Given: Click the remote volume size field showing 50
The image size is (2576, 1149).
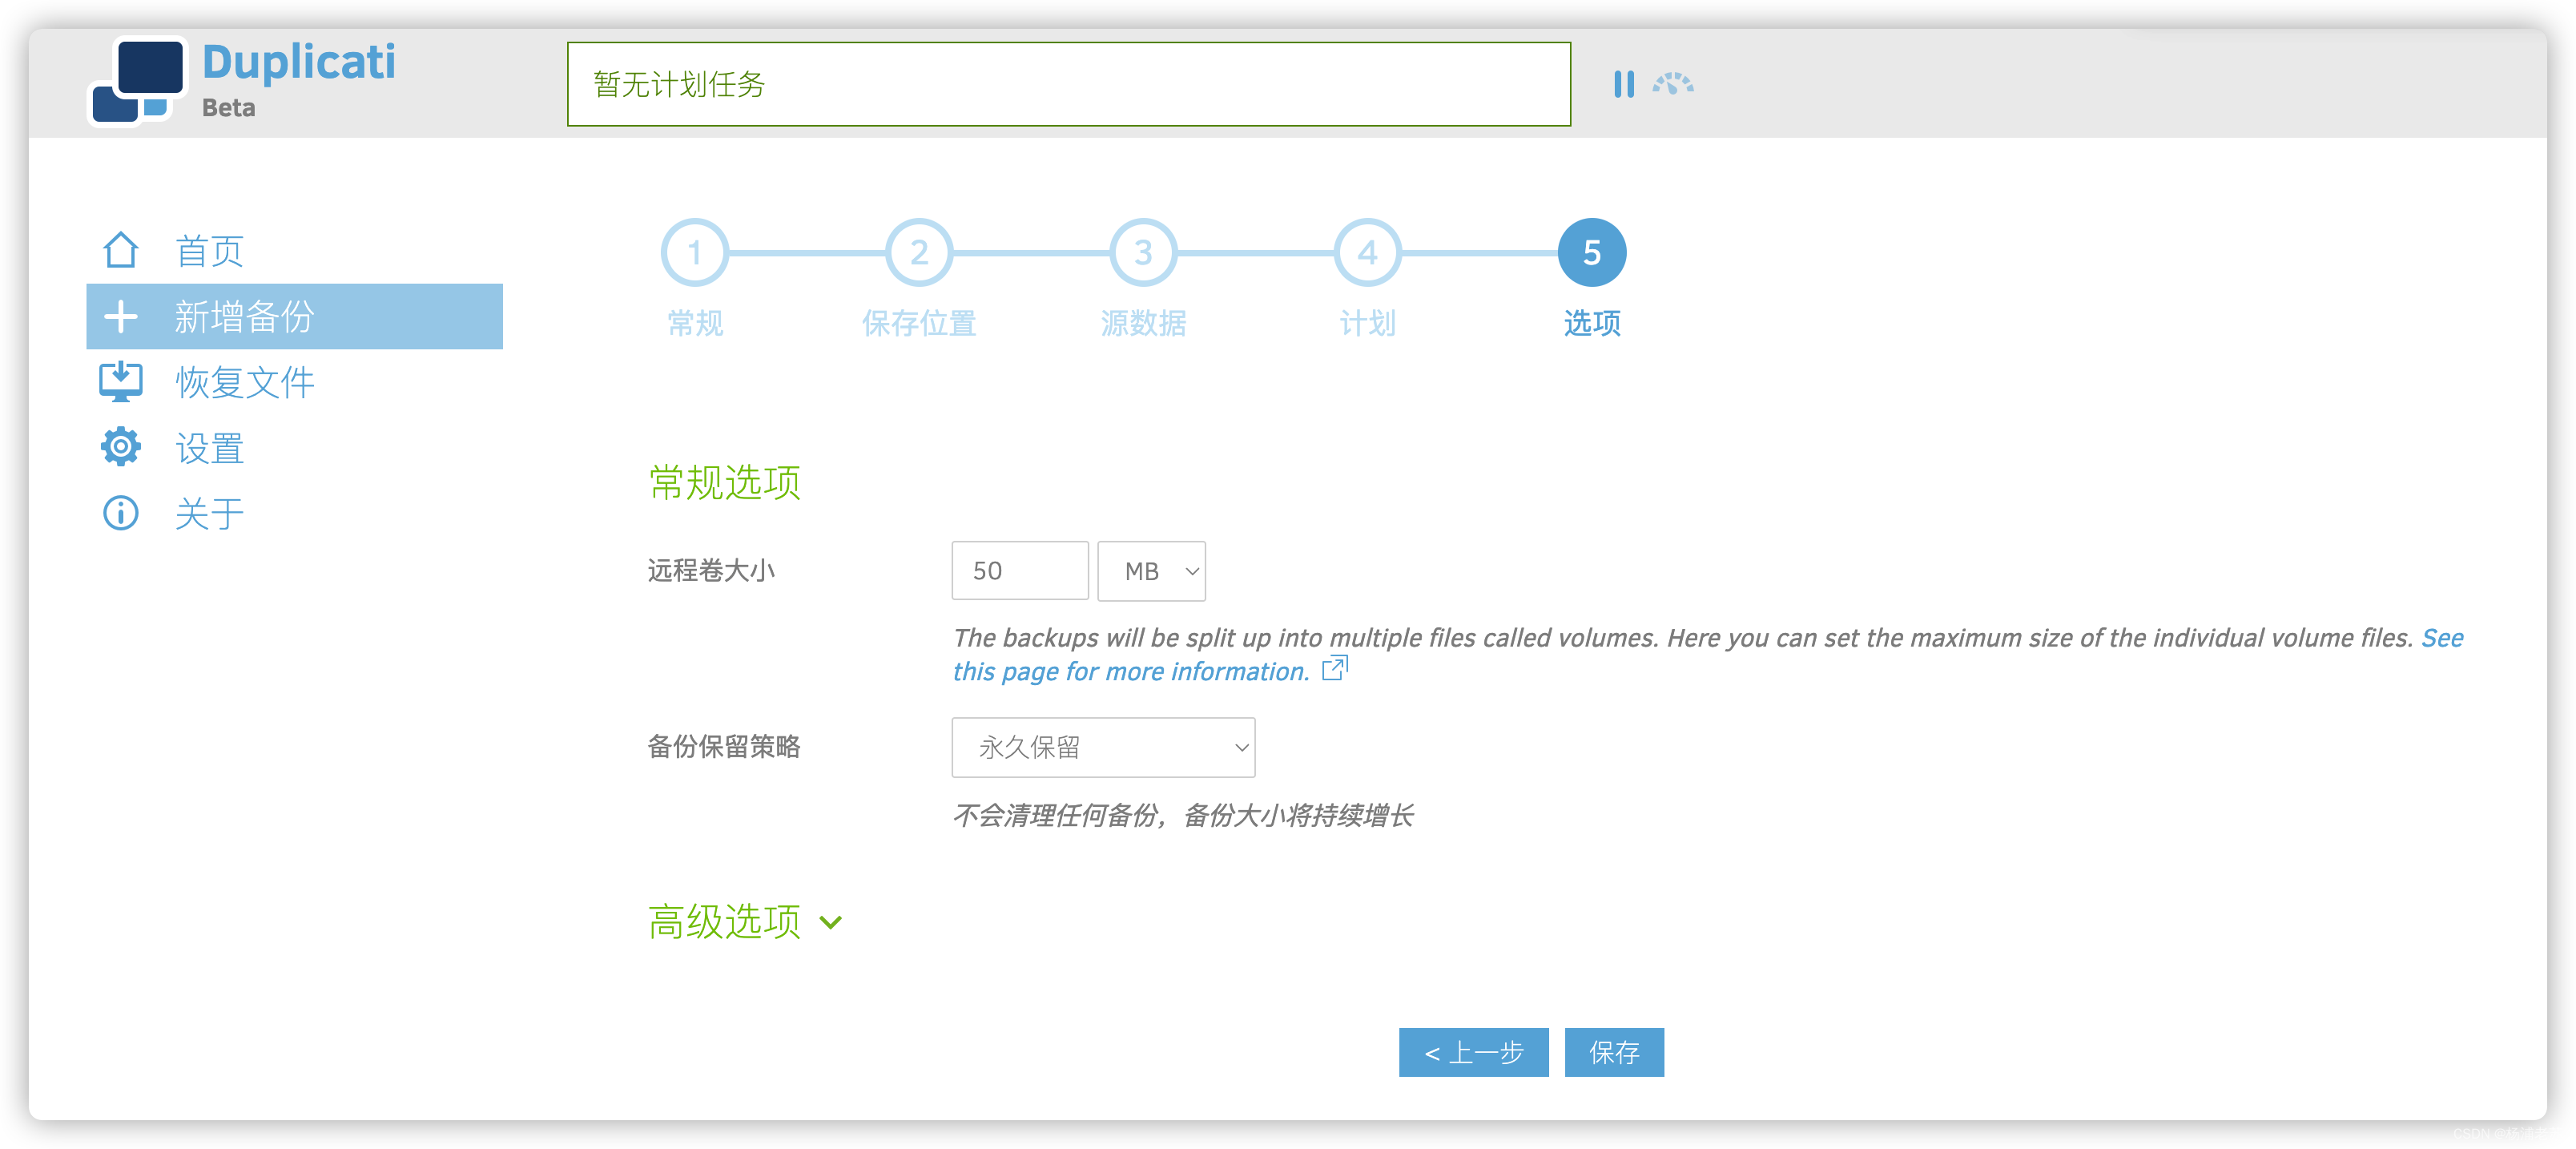Looking at the screenshot, I should click(1020, 571).
